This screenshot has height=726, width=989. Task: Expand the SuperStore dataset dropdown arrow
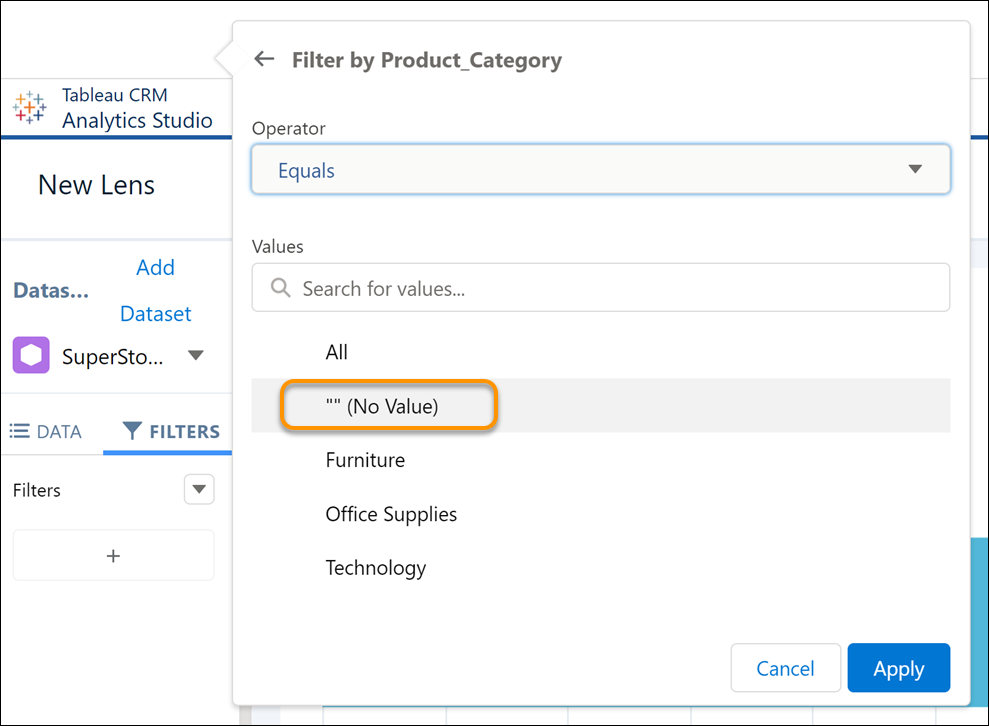point(196,355)
